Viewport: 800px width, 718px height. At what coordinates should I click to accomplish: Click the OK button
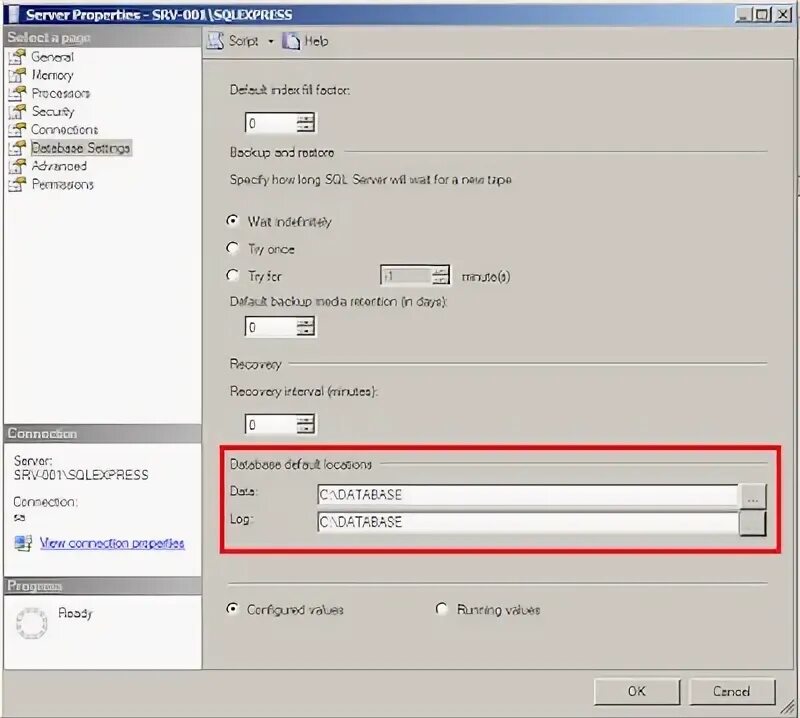pyautogui.click(x=637, y=691)
